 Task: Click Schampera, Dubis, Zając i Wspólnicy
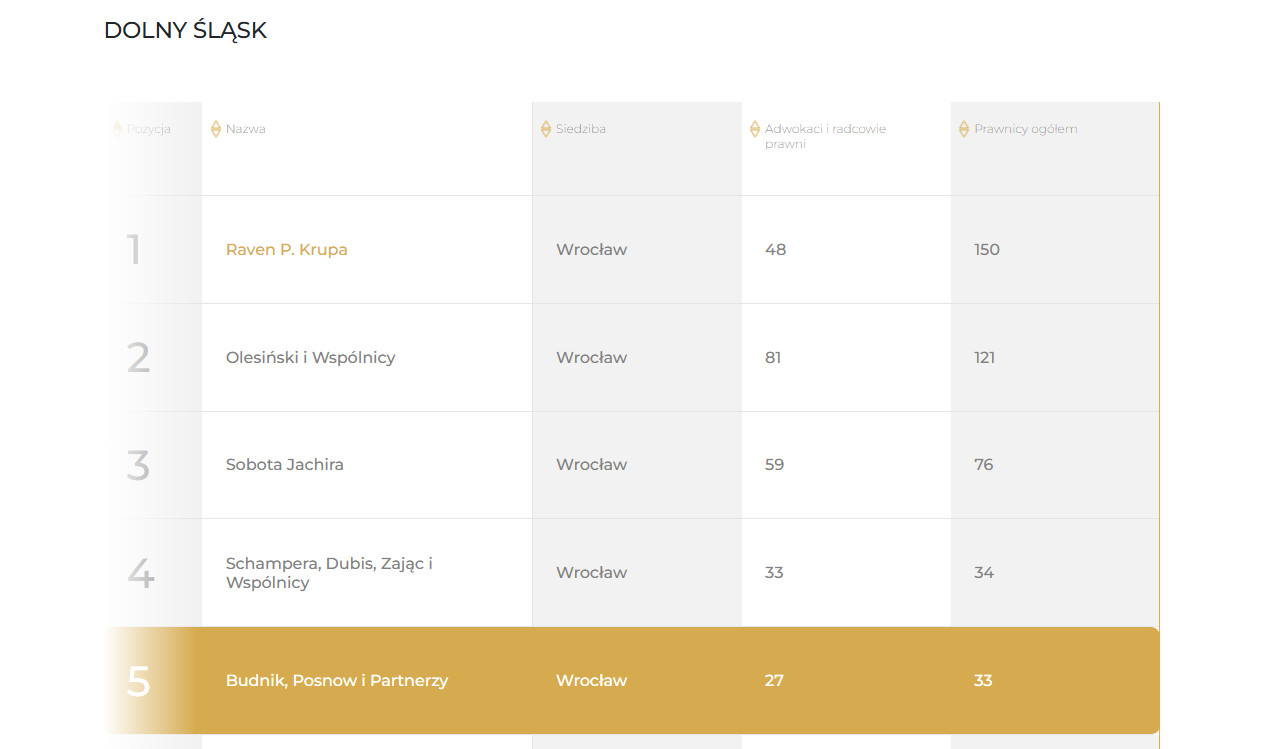click(329, 573)
